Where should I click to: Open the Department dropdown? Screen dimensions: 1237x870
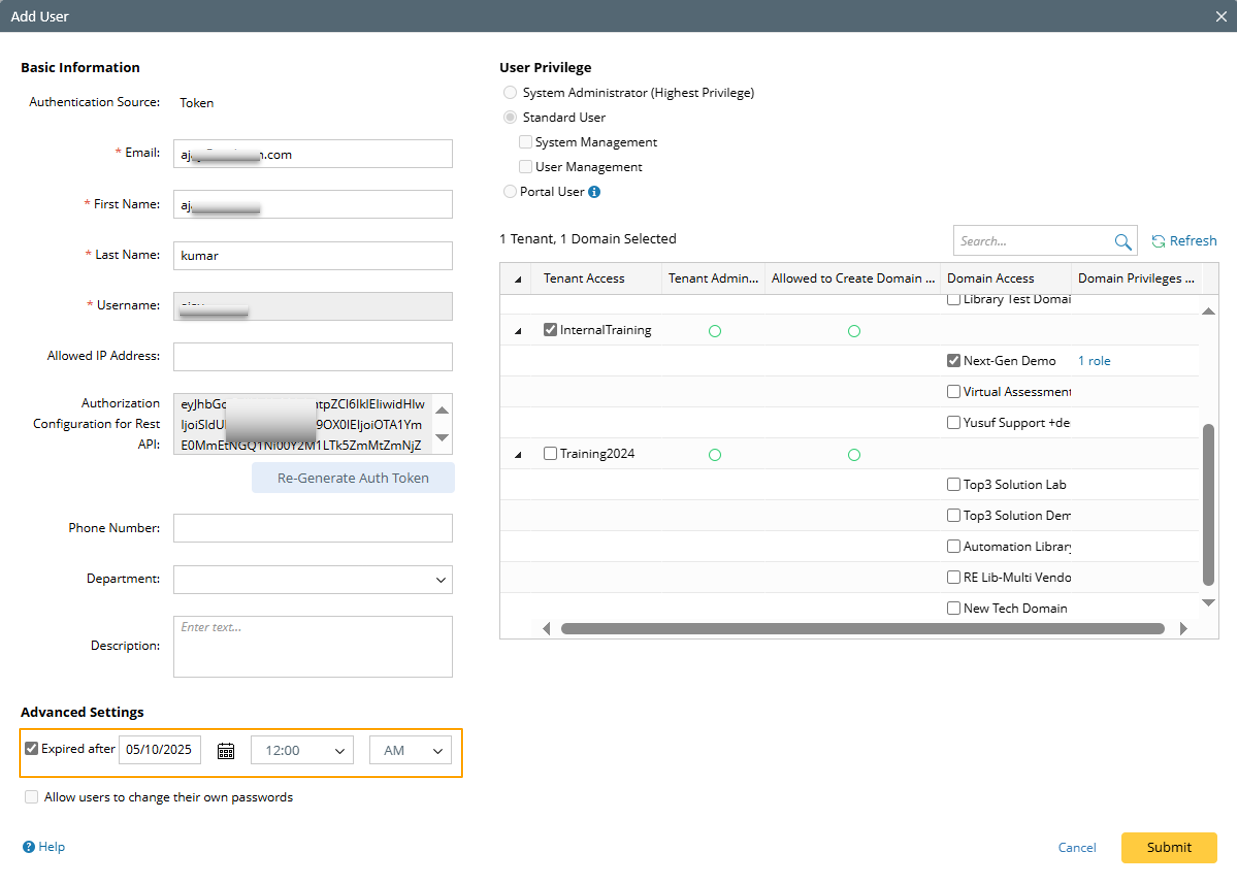point(312,580)
